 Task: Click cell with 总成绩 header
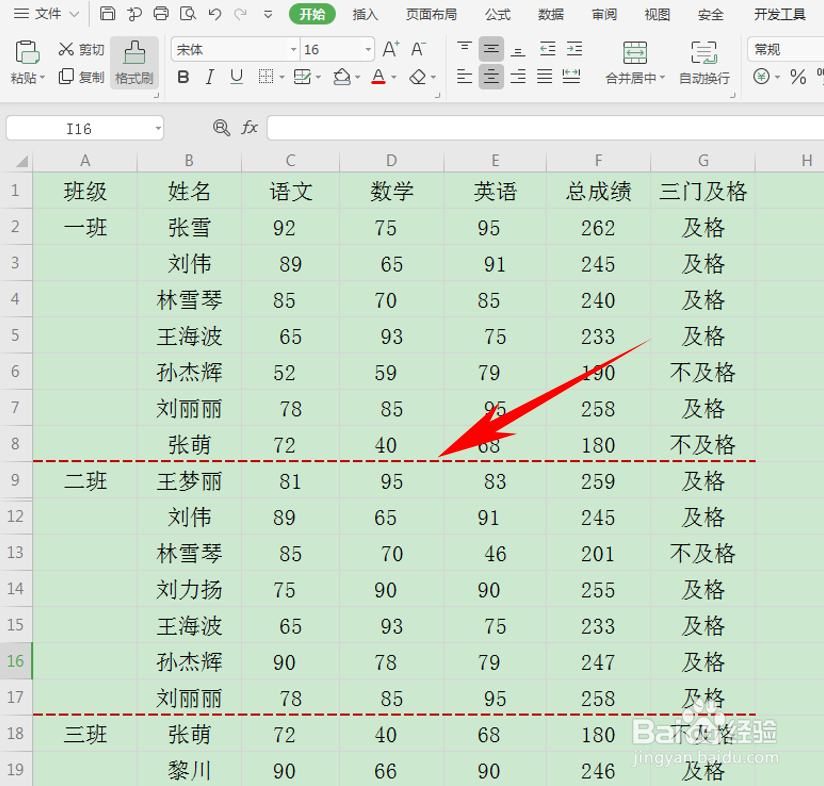click(599, 191)
